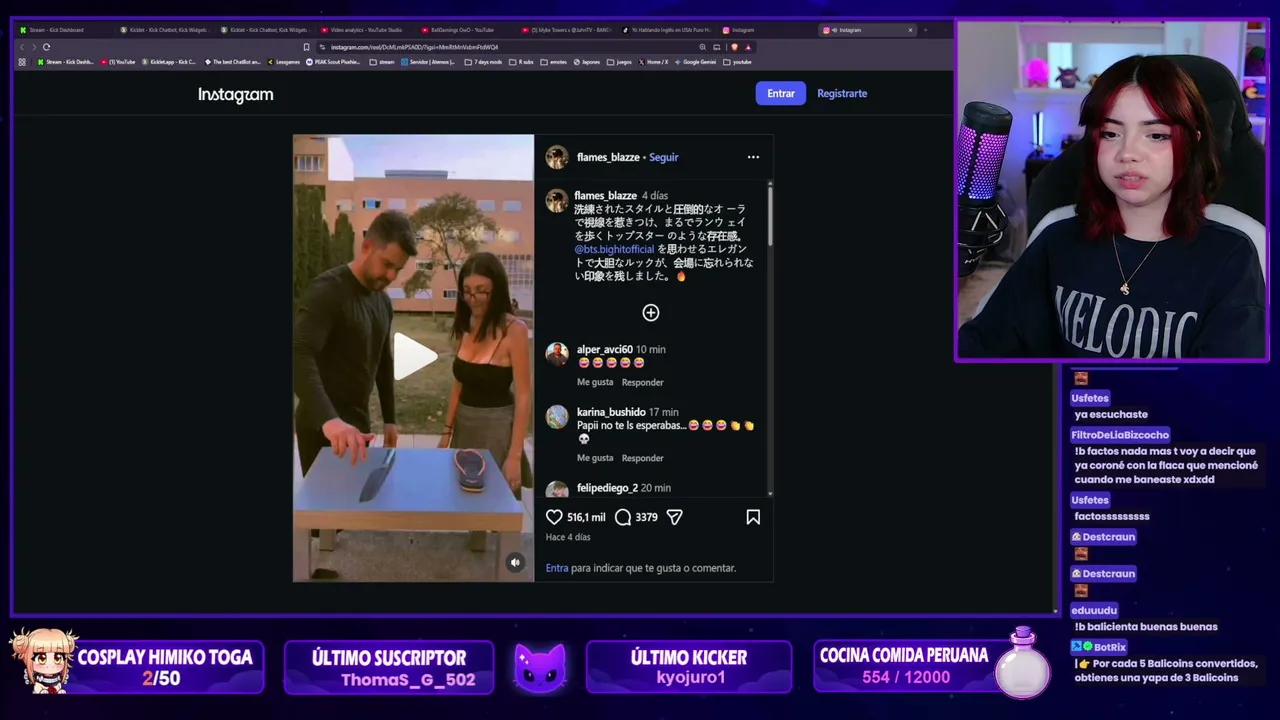This screenshot has height=720, width=1280.
Task: Switch to Yo Hablando Inglés TikTok tab
Action: tap(666, 30)
